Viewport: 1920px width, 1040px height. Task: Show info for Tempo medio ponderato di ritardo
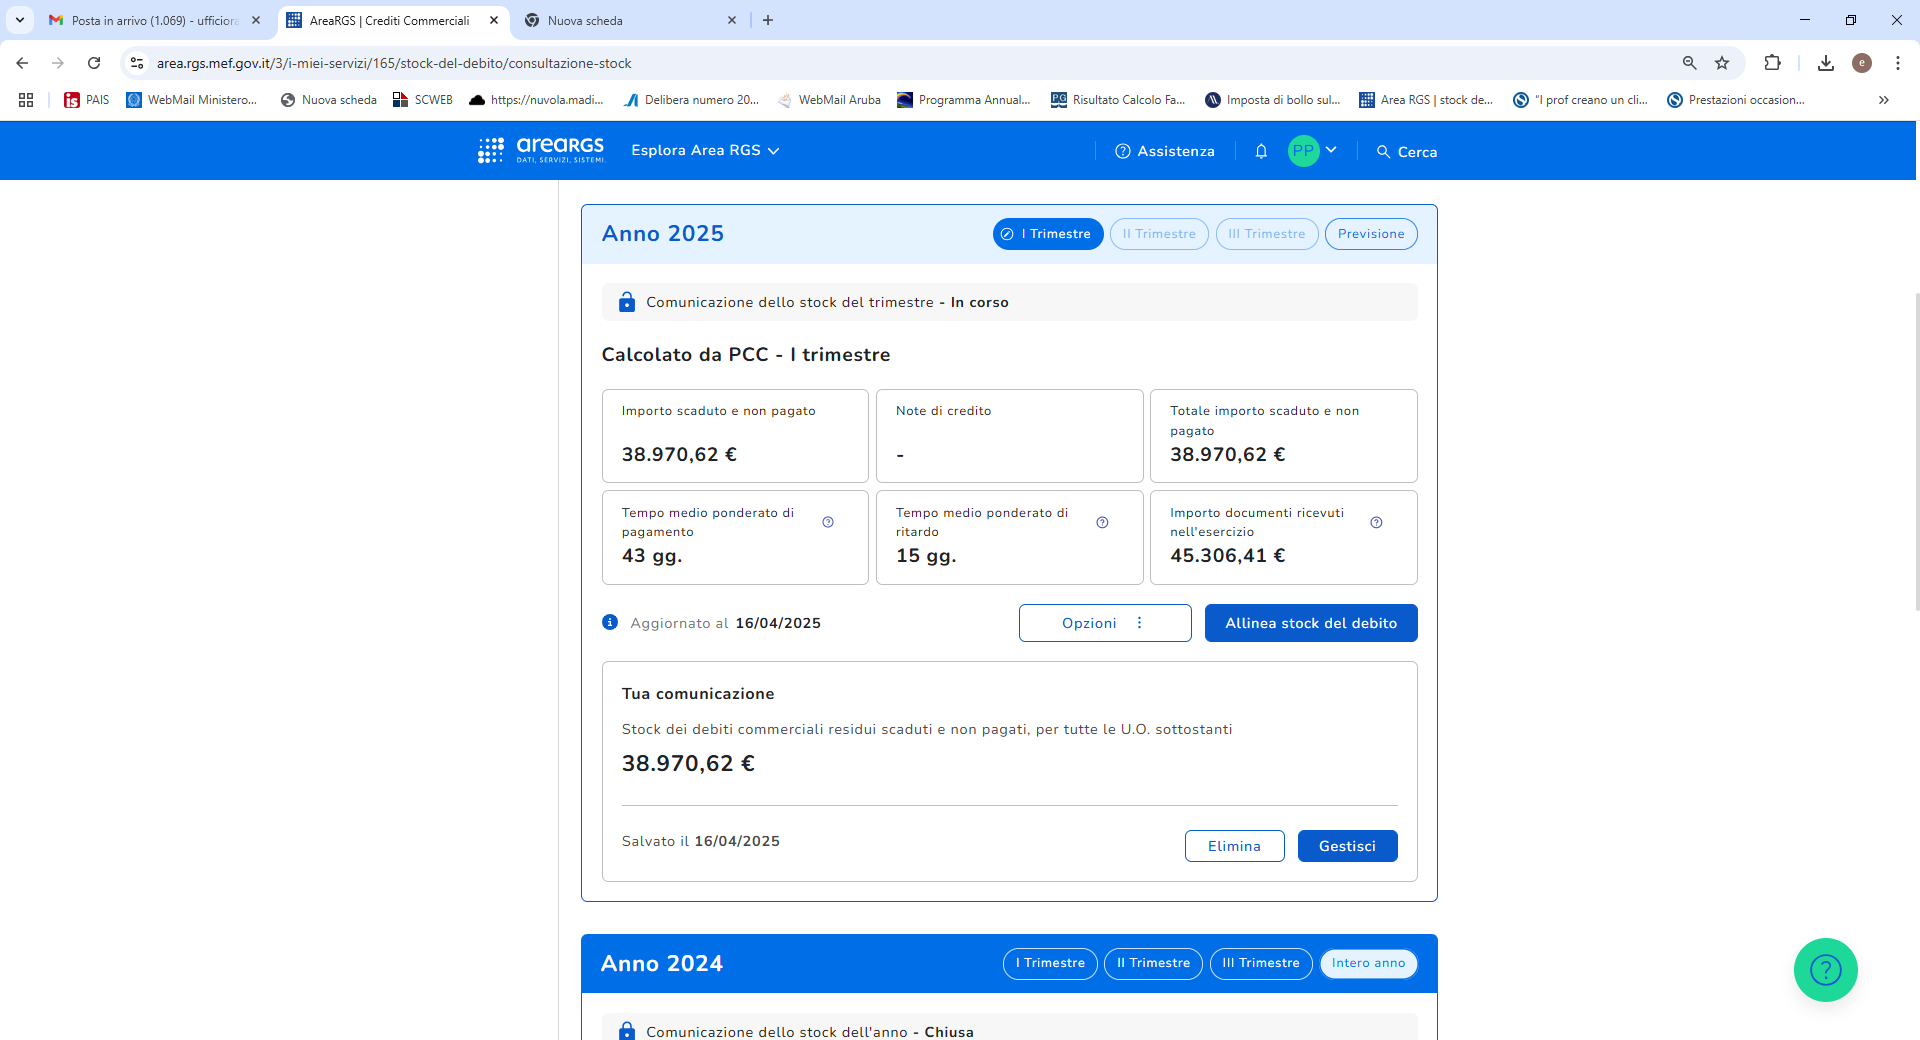click(1102, 522)
